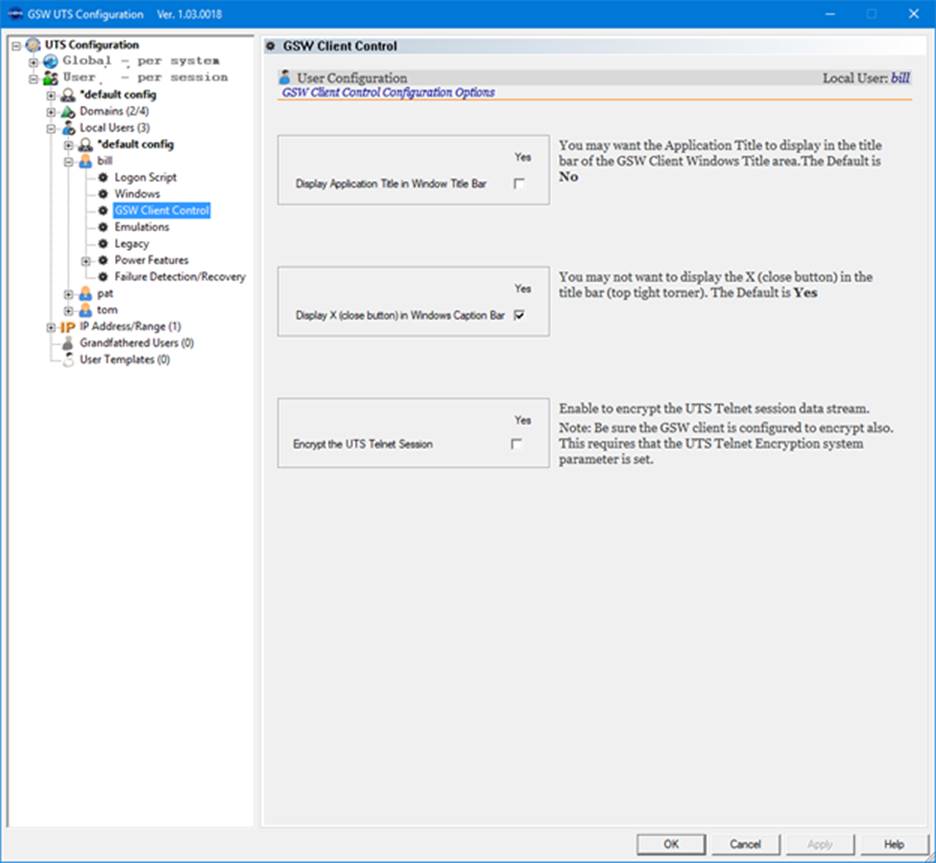Viewport: 936px width, 863px height.
Task: Collapse the Local Users (3) node
Action: (x=51, y=128)
